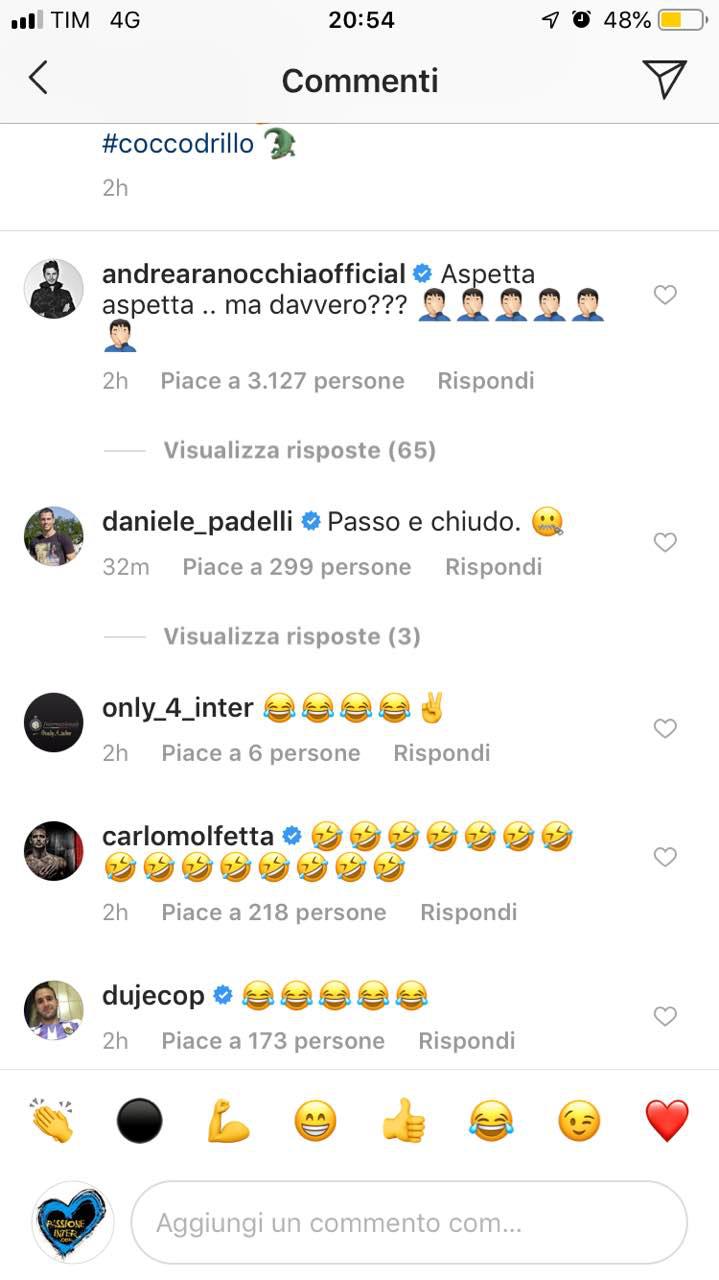Tap the back arrow in header
The image size is (719, 1280).
[x=38, y=79]
